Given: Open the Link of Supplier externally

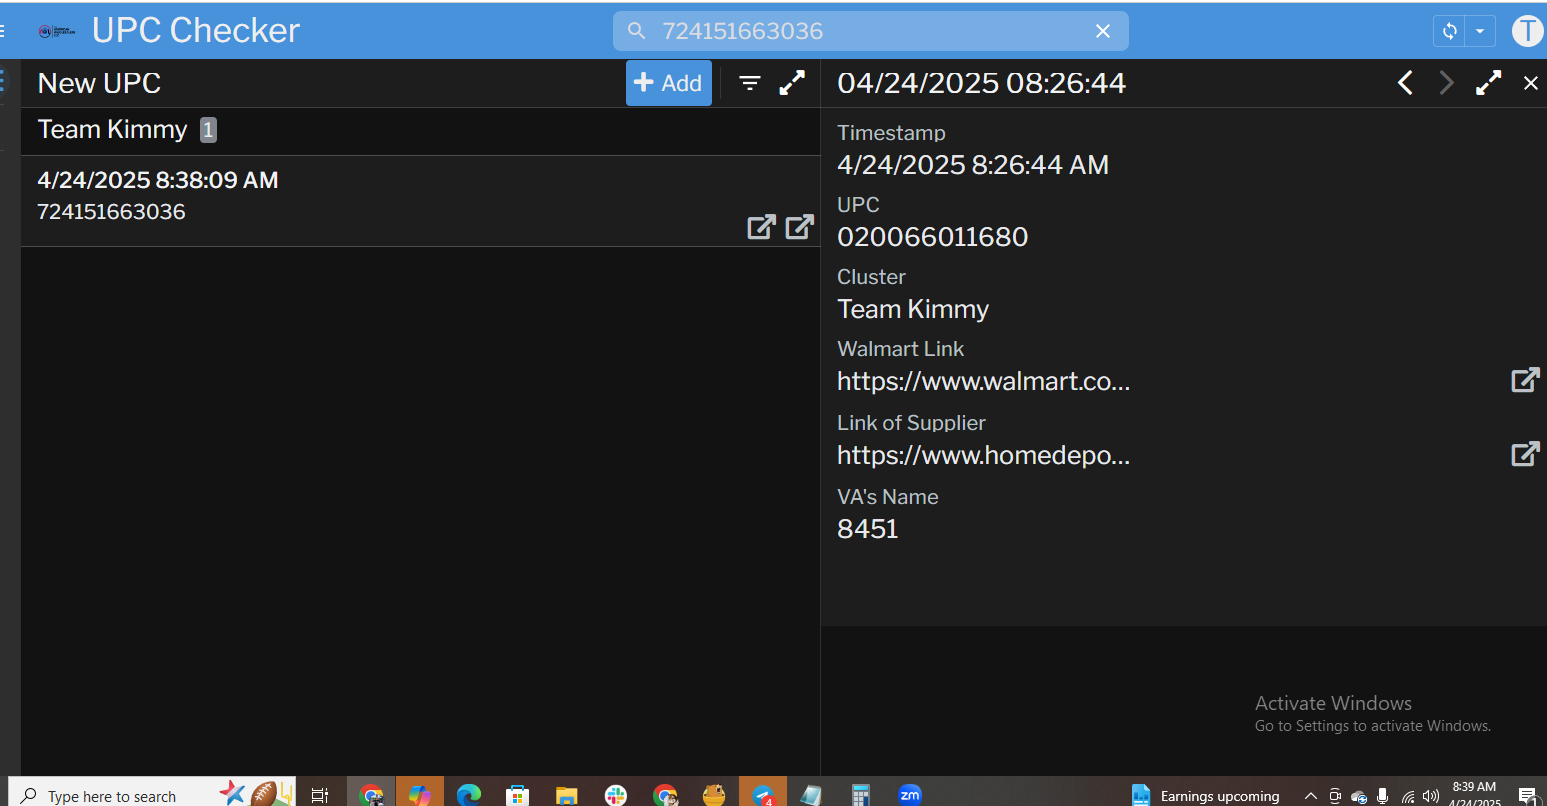Looking at the screenshot, I should point(1524,454).
